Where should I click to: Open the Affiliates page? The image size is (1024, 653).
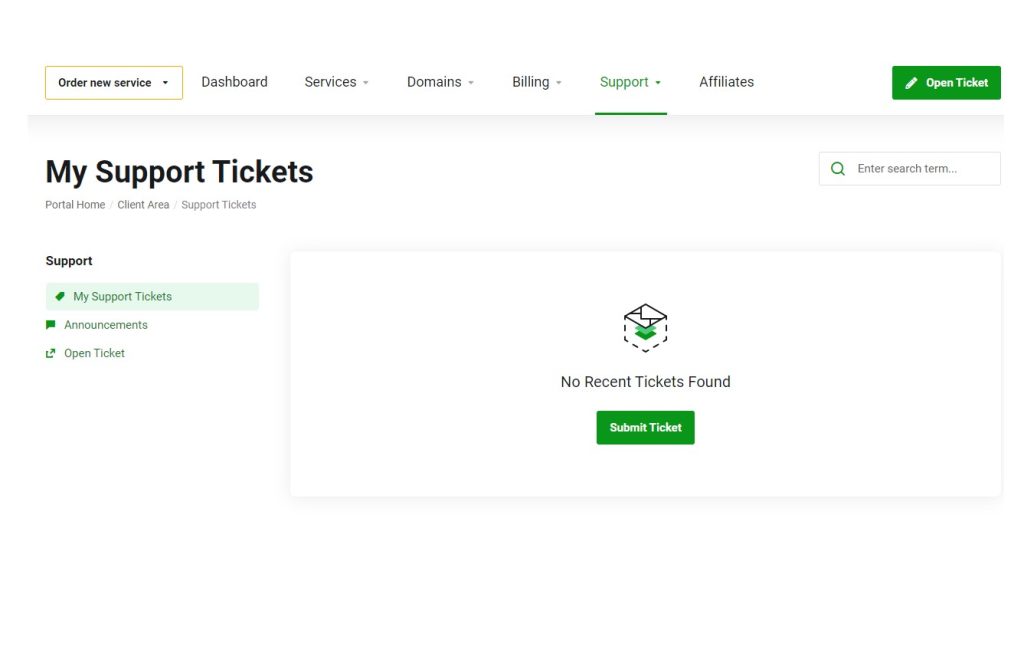point(726,82)
